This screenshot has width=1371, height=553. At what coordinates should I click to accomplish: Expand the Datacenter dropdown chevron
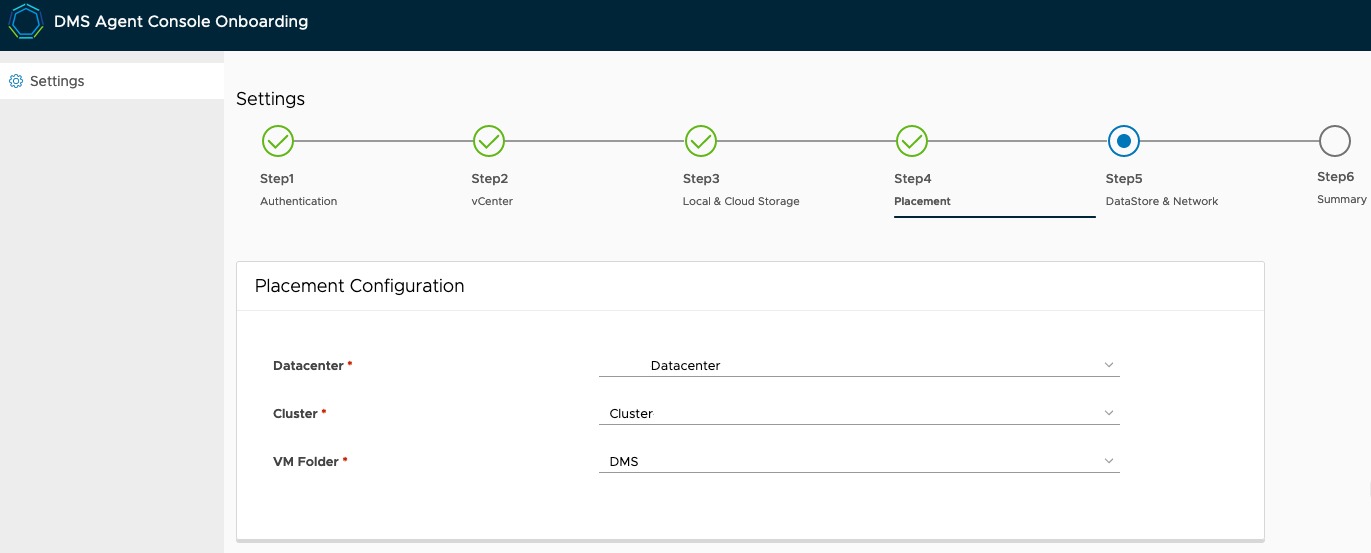point(1109,365)
